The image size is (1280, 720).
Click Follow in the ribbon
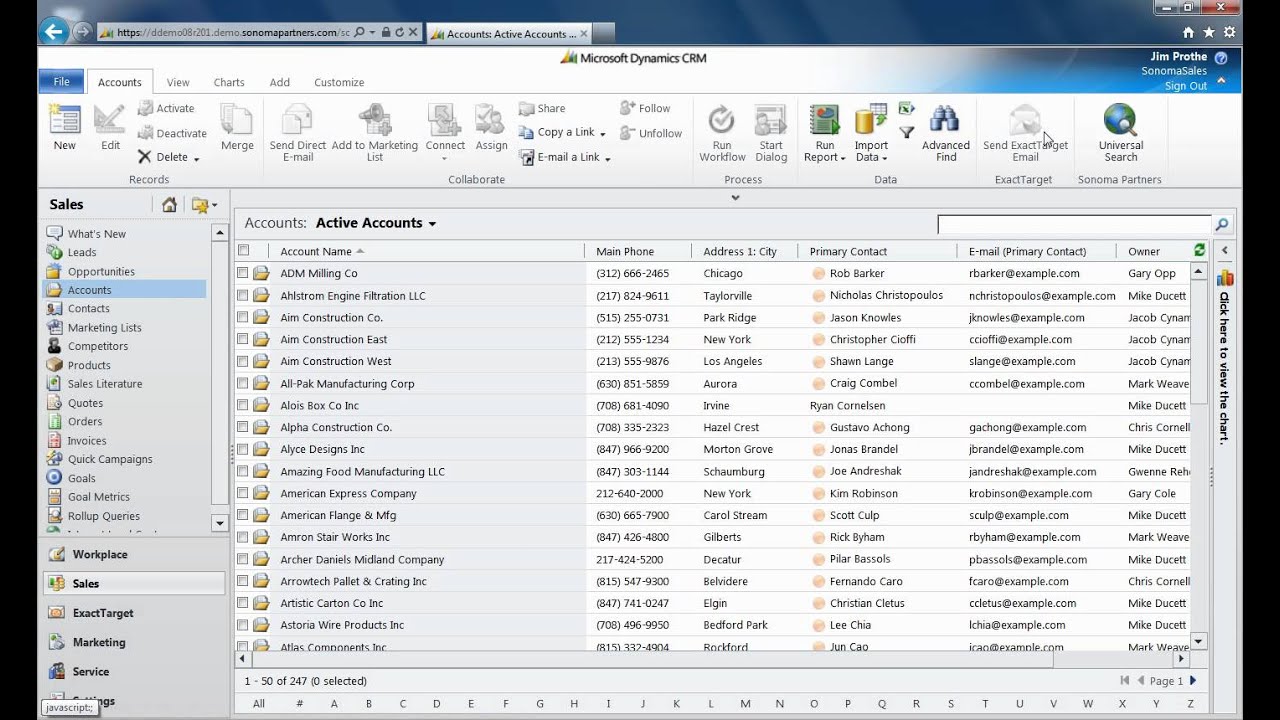pyautogui.click(x=645, y=108)
